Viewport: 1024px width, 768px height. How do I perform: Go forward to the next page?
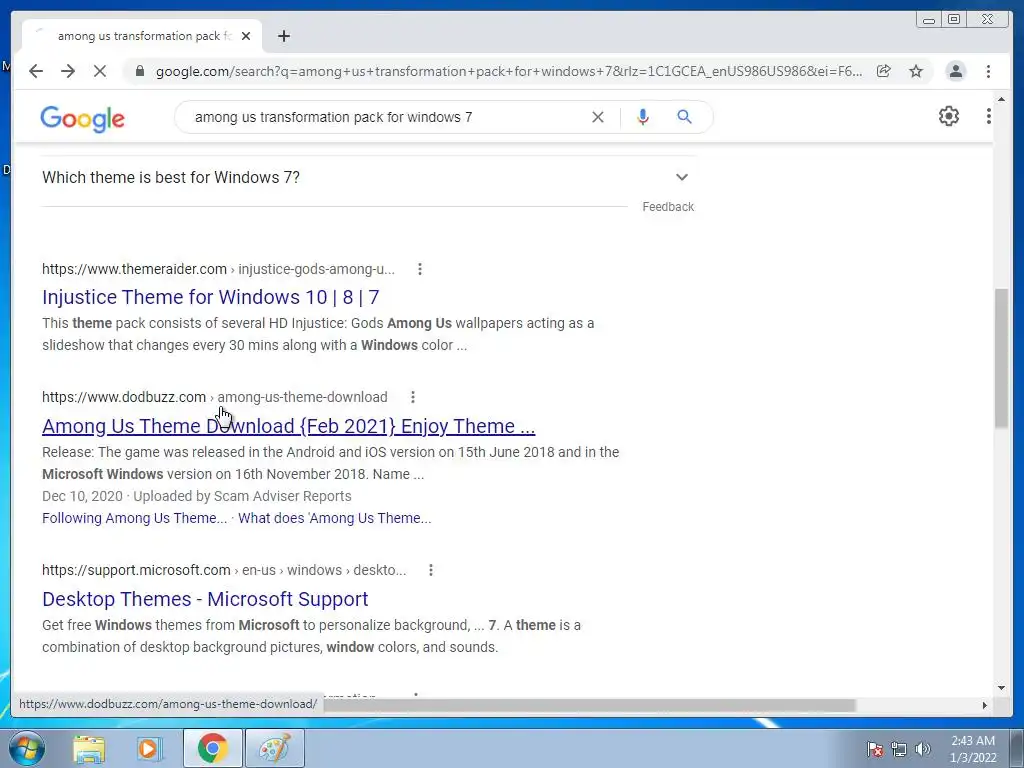pos(68,71)
